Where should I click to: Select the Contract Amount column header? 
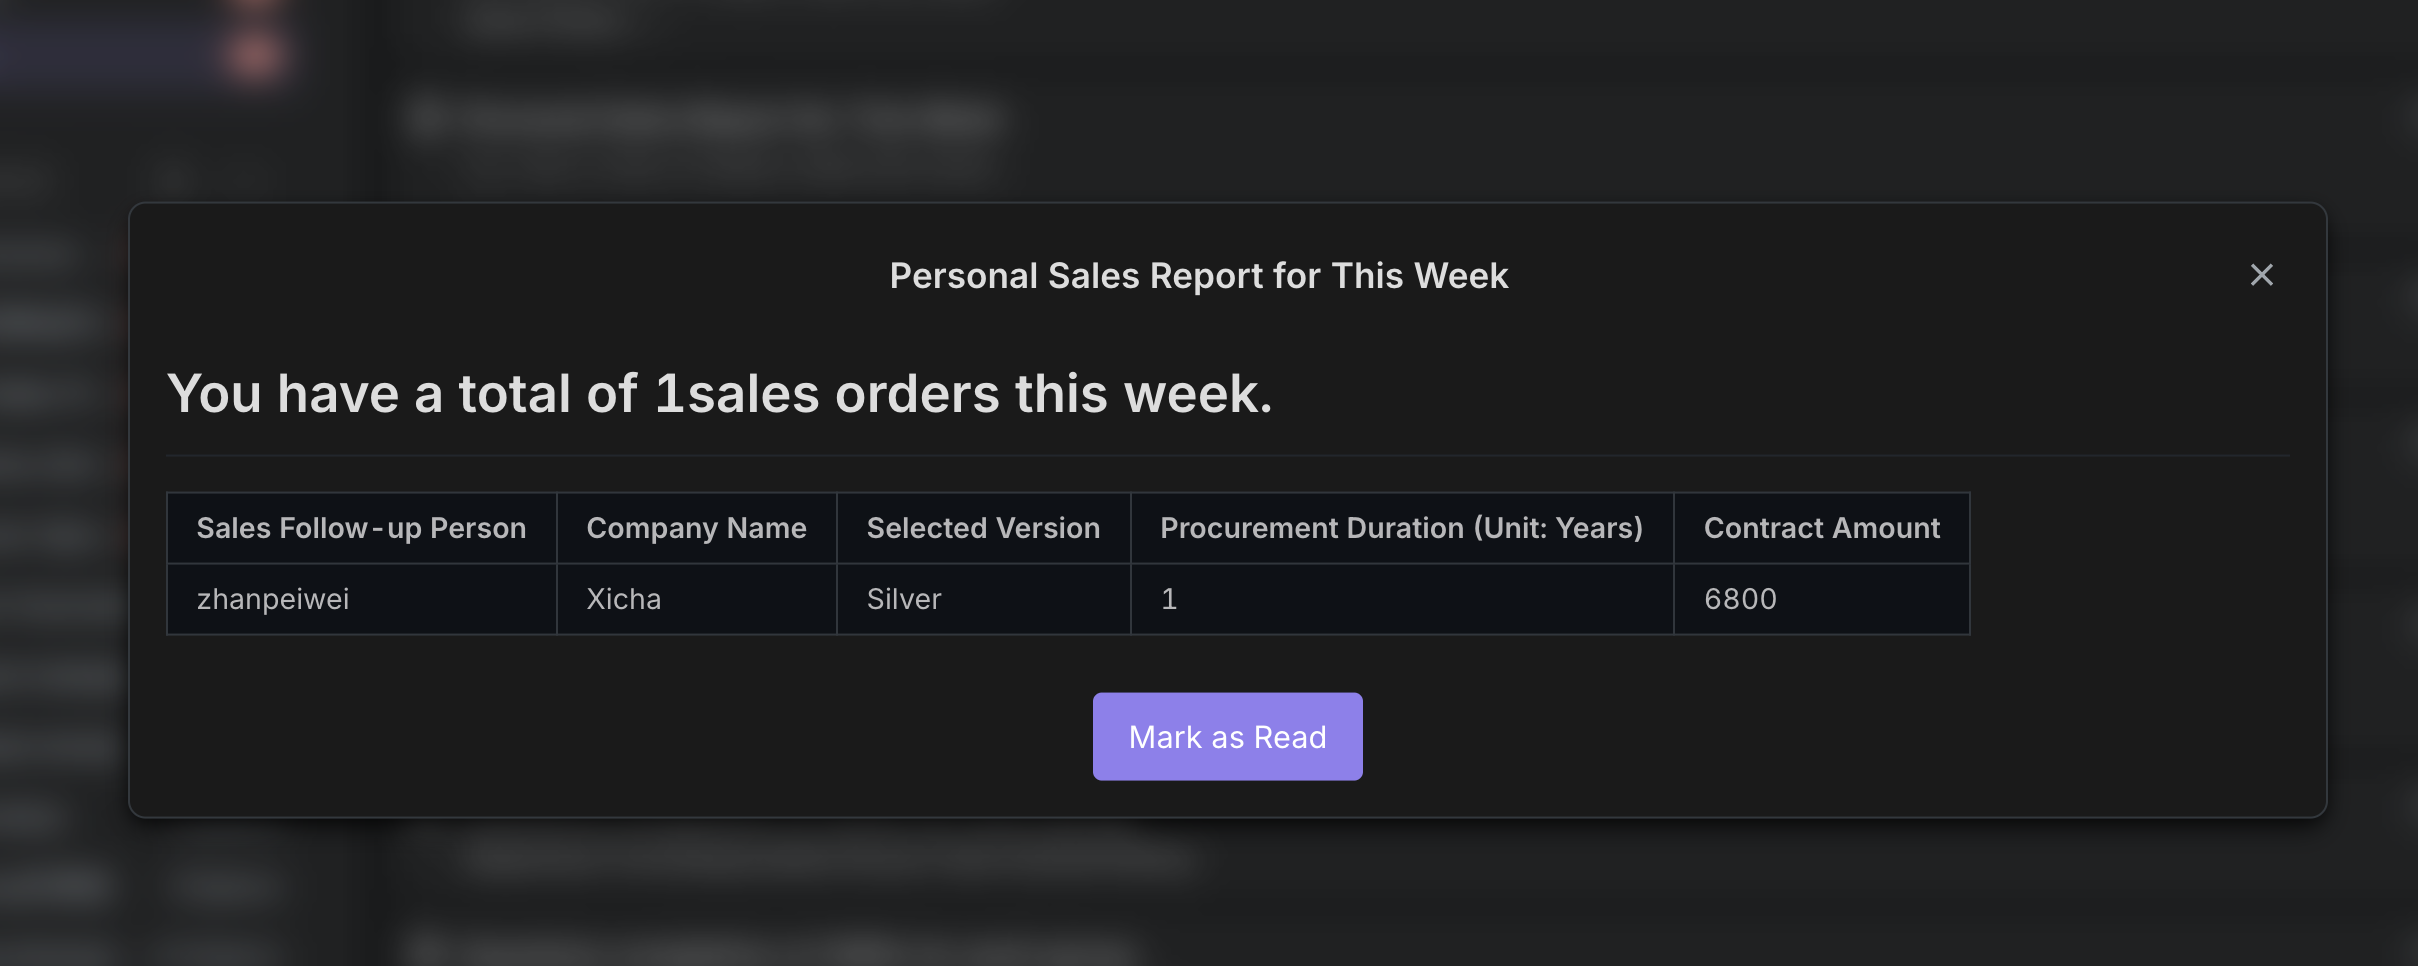(1821, 528)
